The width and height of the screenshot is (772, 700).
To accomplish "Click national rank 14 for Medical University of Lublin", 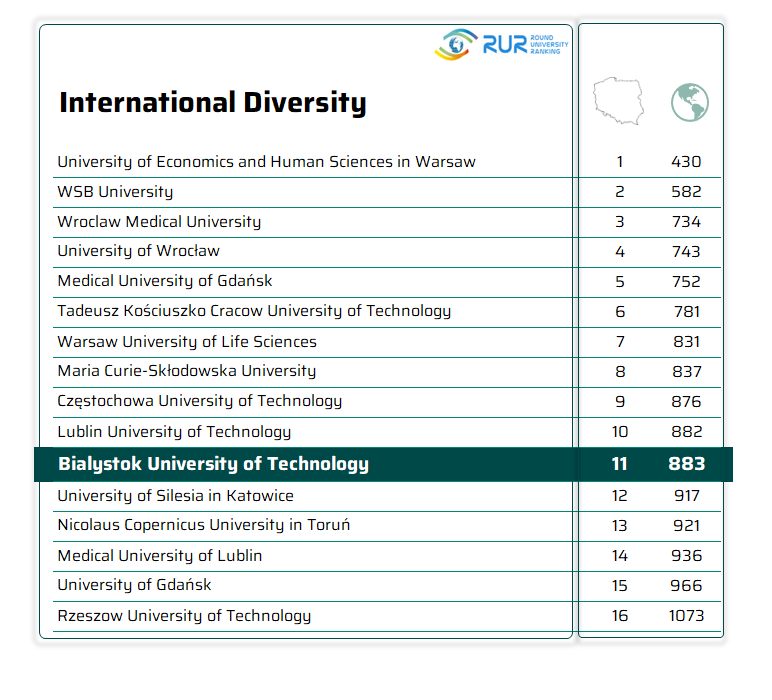I will point(620,556).
